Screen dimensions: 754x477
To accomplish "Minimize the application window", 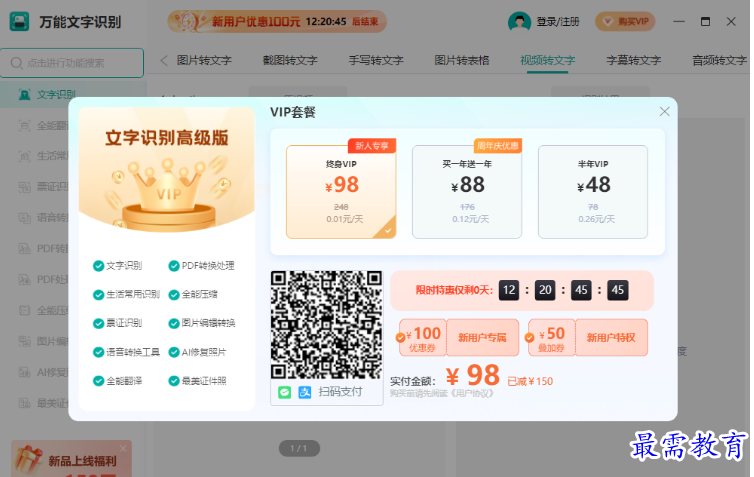I will 679,22.
